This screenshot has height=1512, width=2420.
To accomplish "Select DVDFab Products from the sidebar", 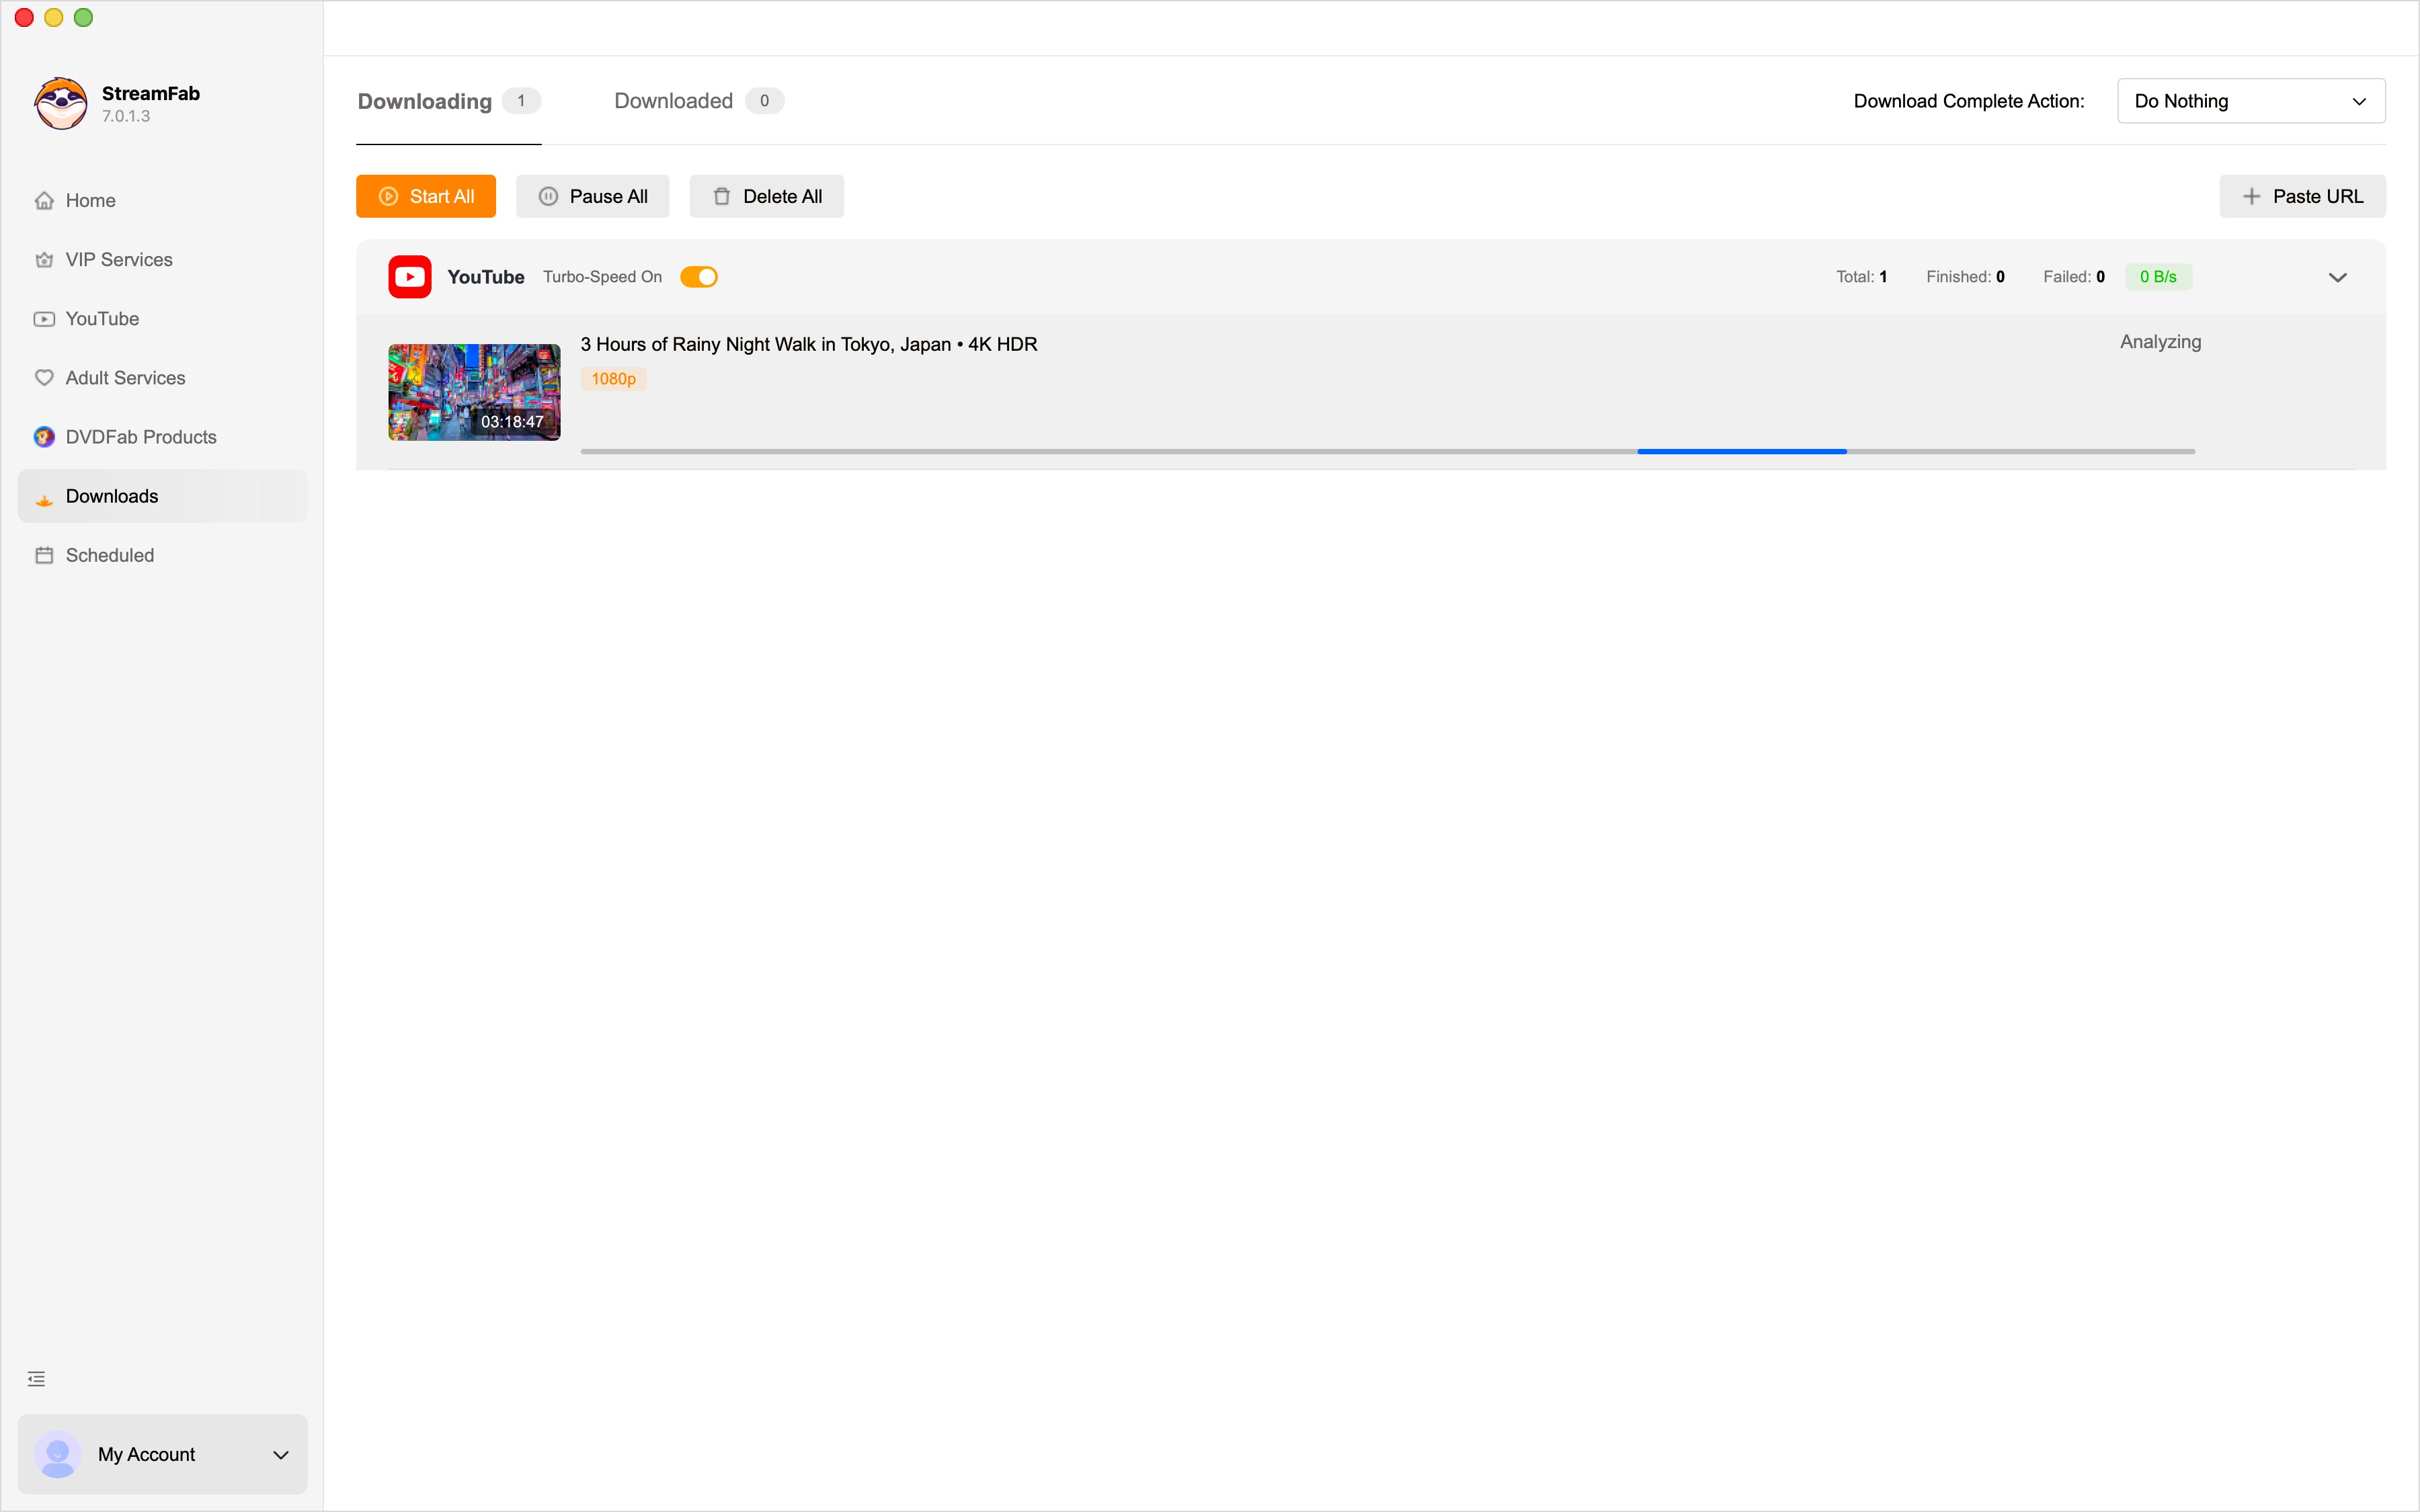I will click(x=141, y=436).
